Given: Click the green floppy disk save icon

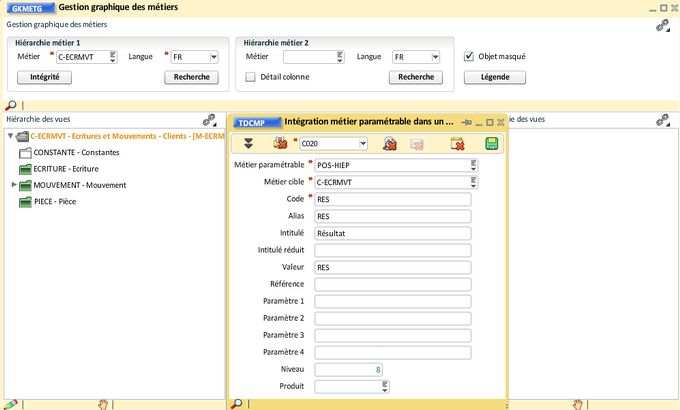Looking at the screenshot, I should [x=491, y=144].
